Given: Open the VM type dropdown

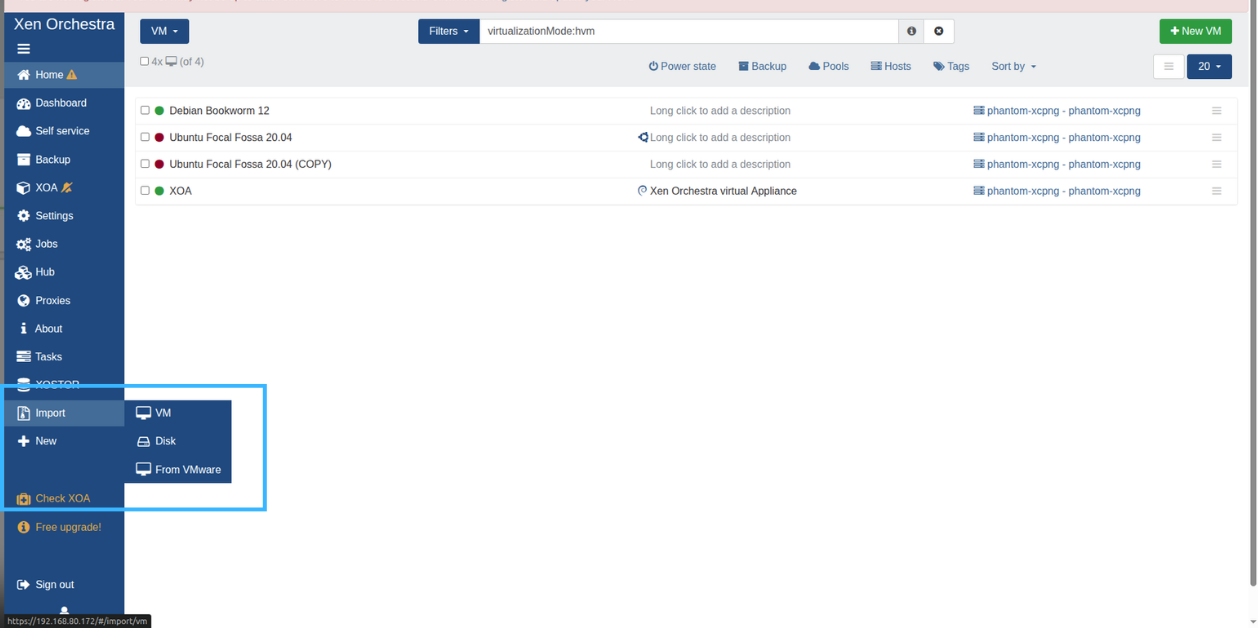Looking at the screenshot, I should pyautogui.click(x=164, y=31).
